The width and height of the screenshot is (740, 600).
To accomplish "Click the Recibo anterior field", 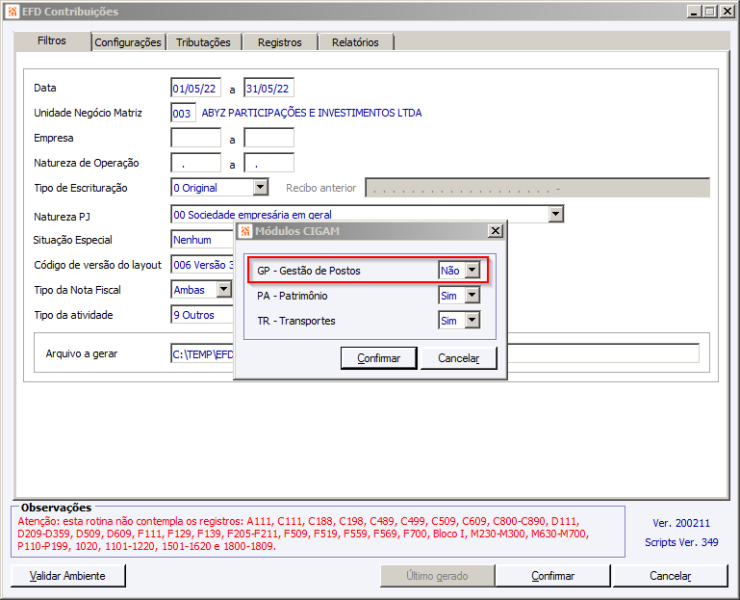I will click(x=538, y=188).
